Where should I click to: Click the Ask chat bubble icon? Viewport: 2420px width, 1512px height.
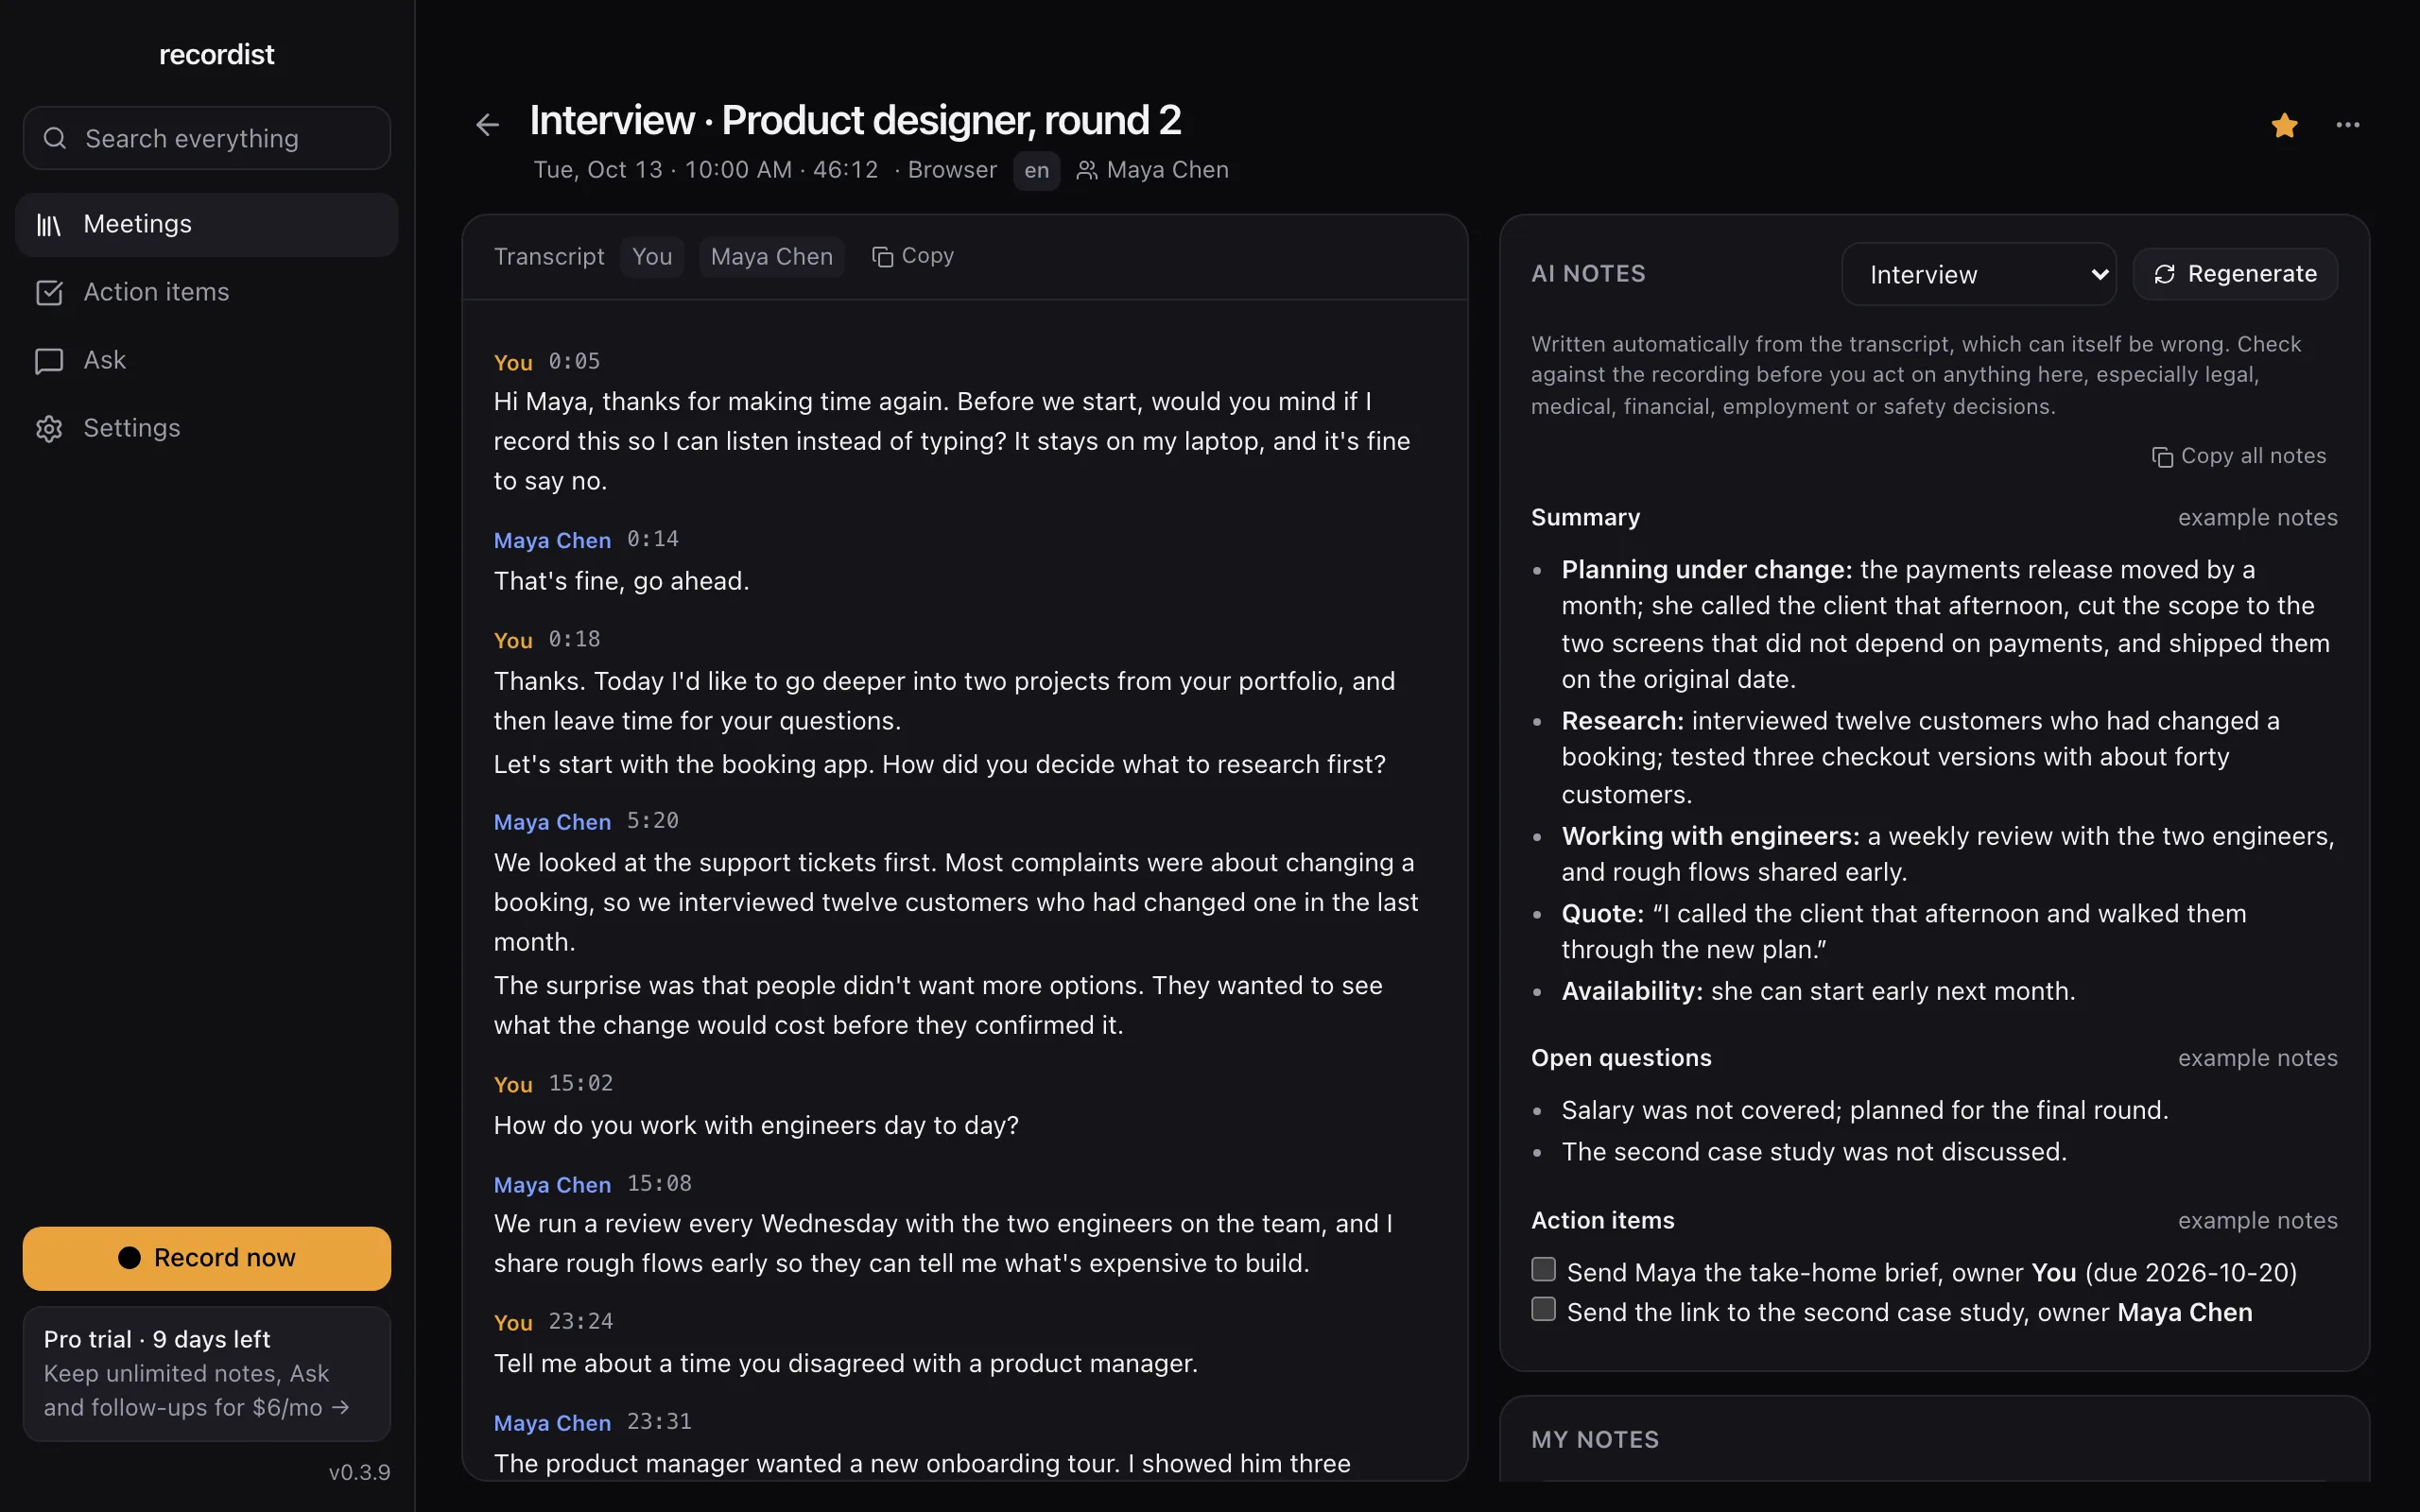(x=49, y=361)
